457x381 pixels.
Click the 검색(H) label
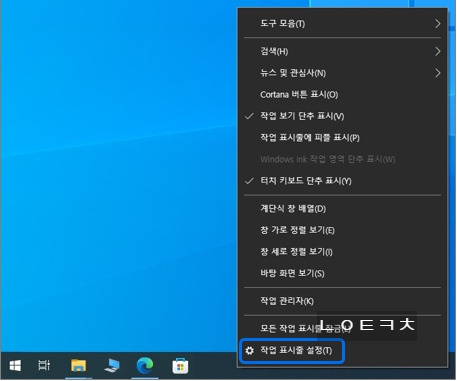274,51
